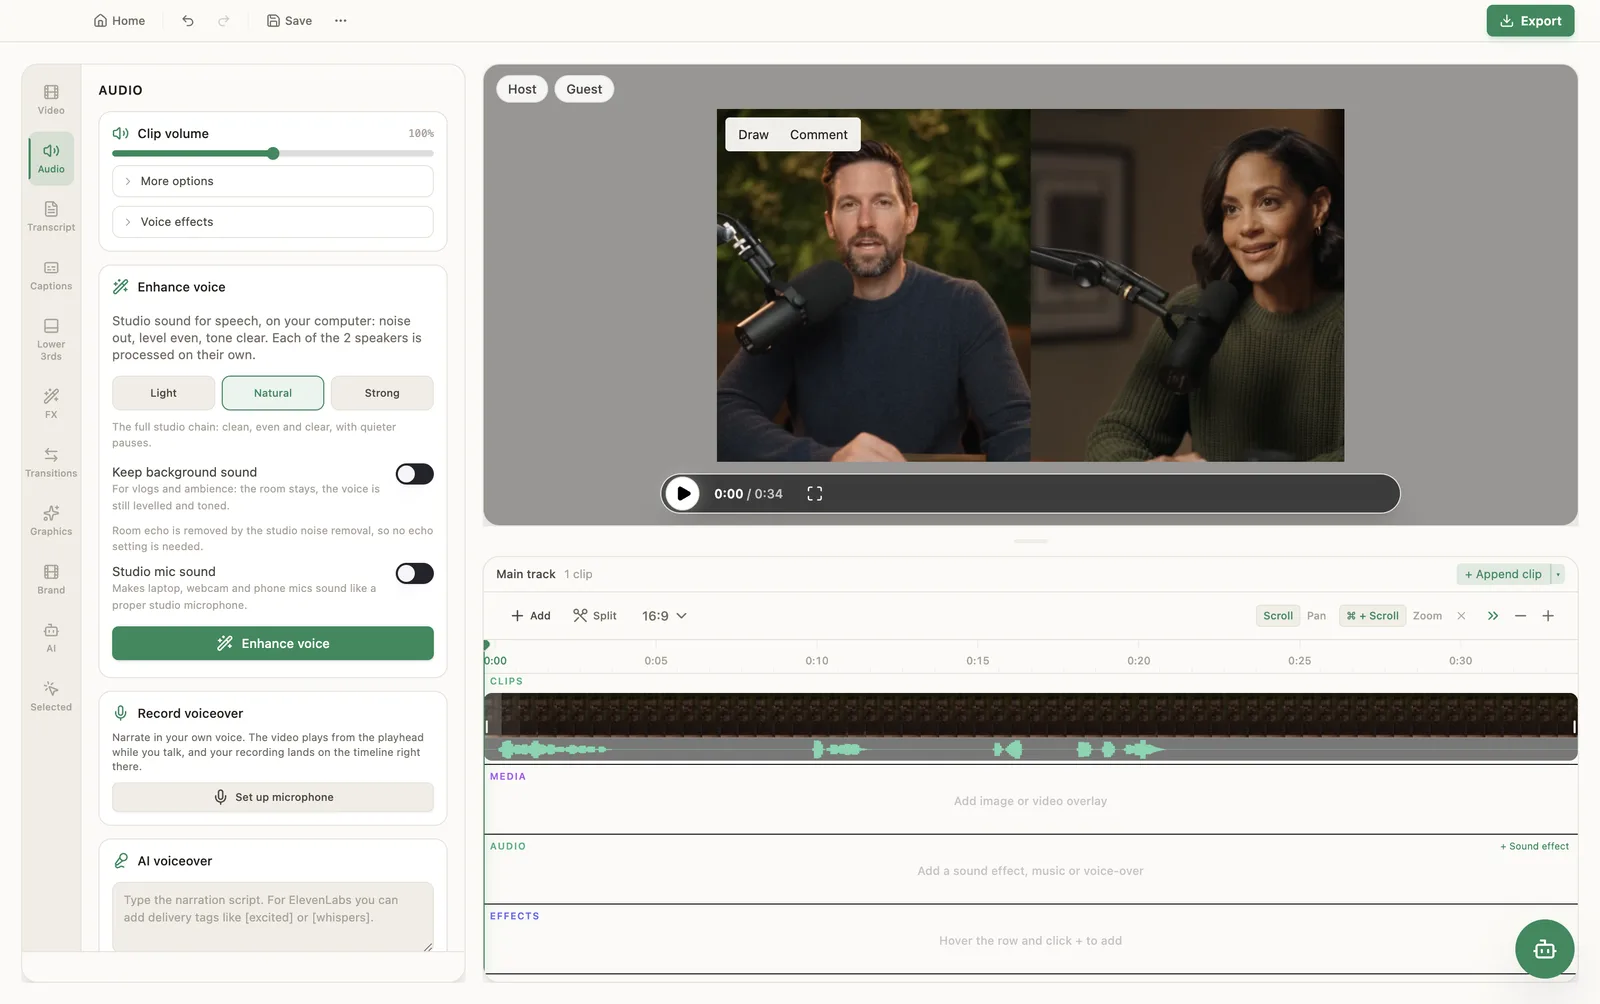Open the Lower 3rds panel
The height and width of the screenshot is (1004, 1600).
coord(51,339)
